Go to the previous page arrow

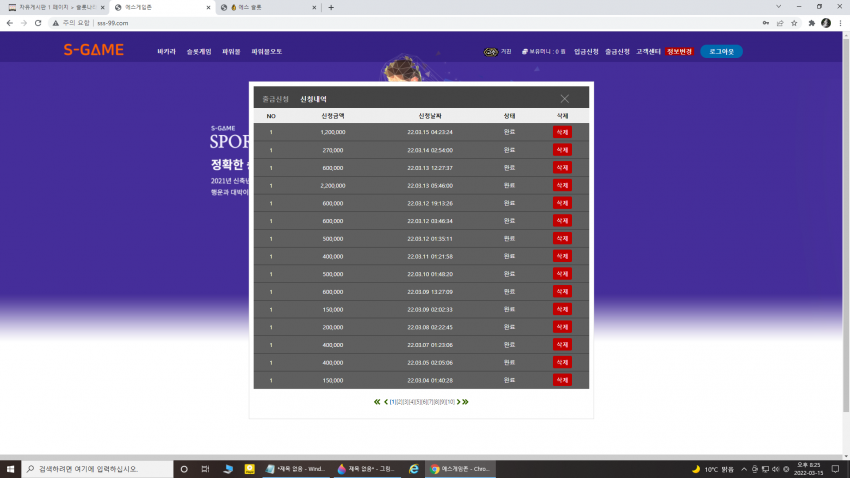pos(385,402)
